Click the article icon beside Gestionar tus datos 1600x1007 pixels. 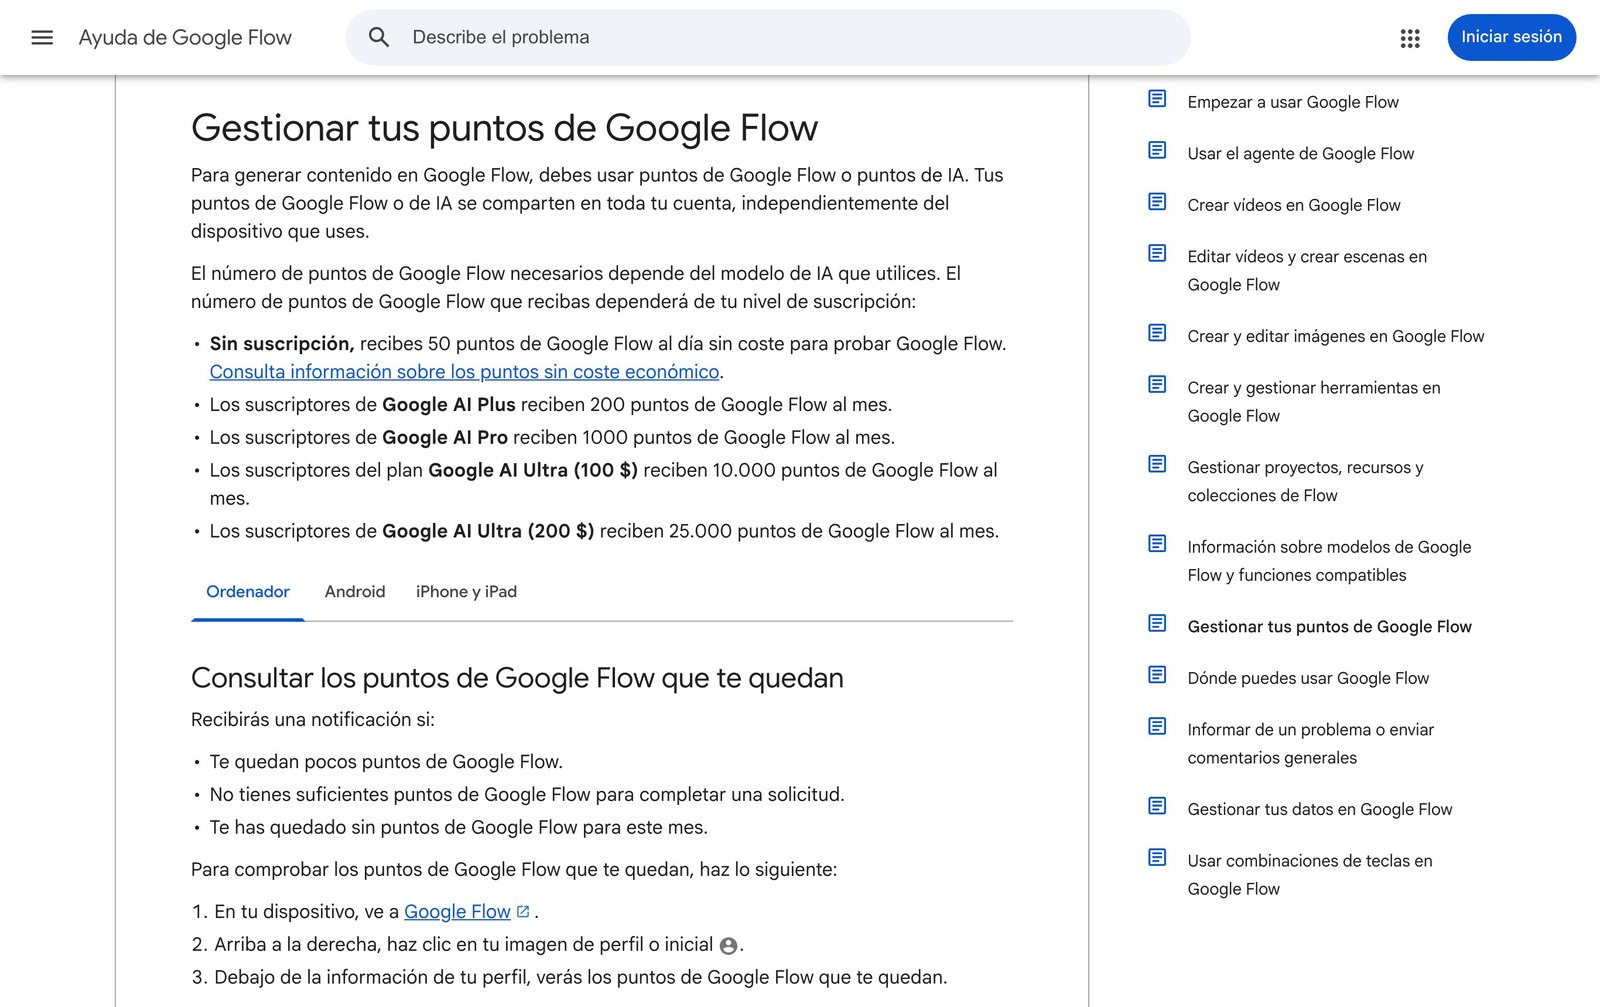pos(1157,806)
